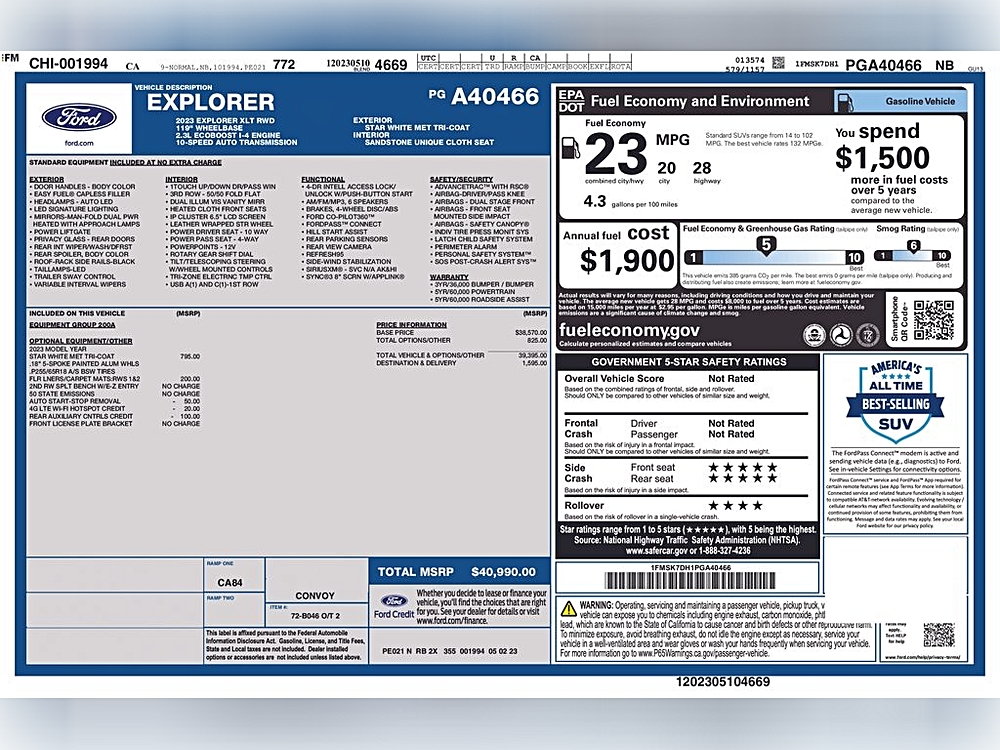Open the fueleconomy.gov link
Image resolution: width=1000 pixels, height=750 pixels.
(629, 330)
